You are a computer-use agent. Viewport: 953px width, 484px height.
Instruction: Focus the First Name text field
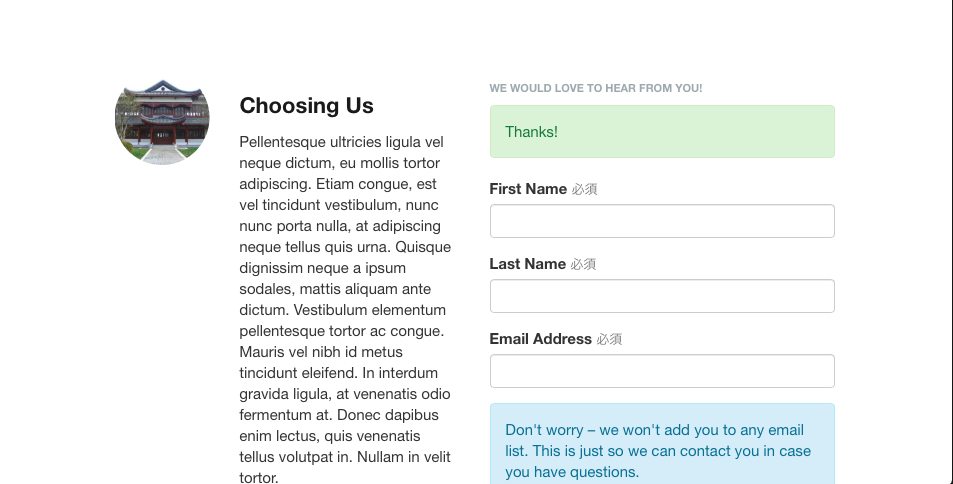pos(662,221)
